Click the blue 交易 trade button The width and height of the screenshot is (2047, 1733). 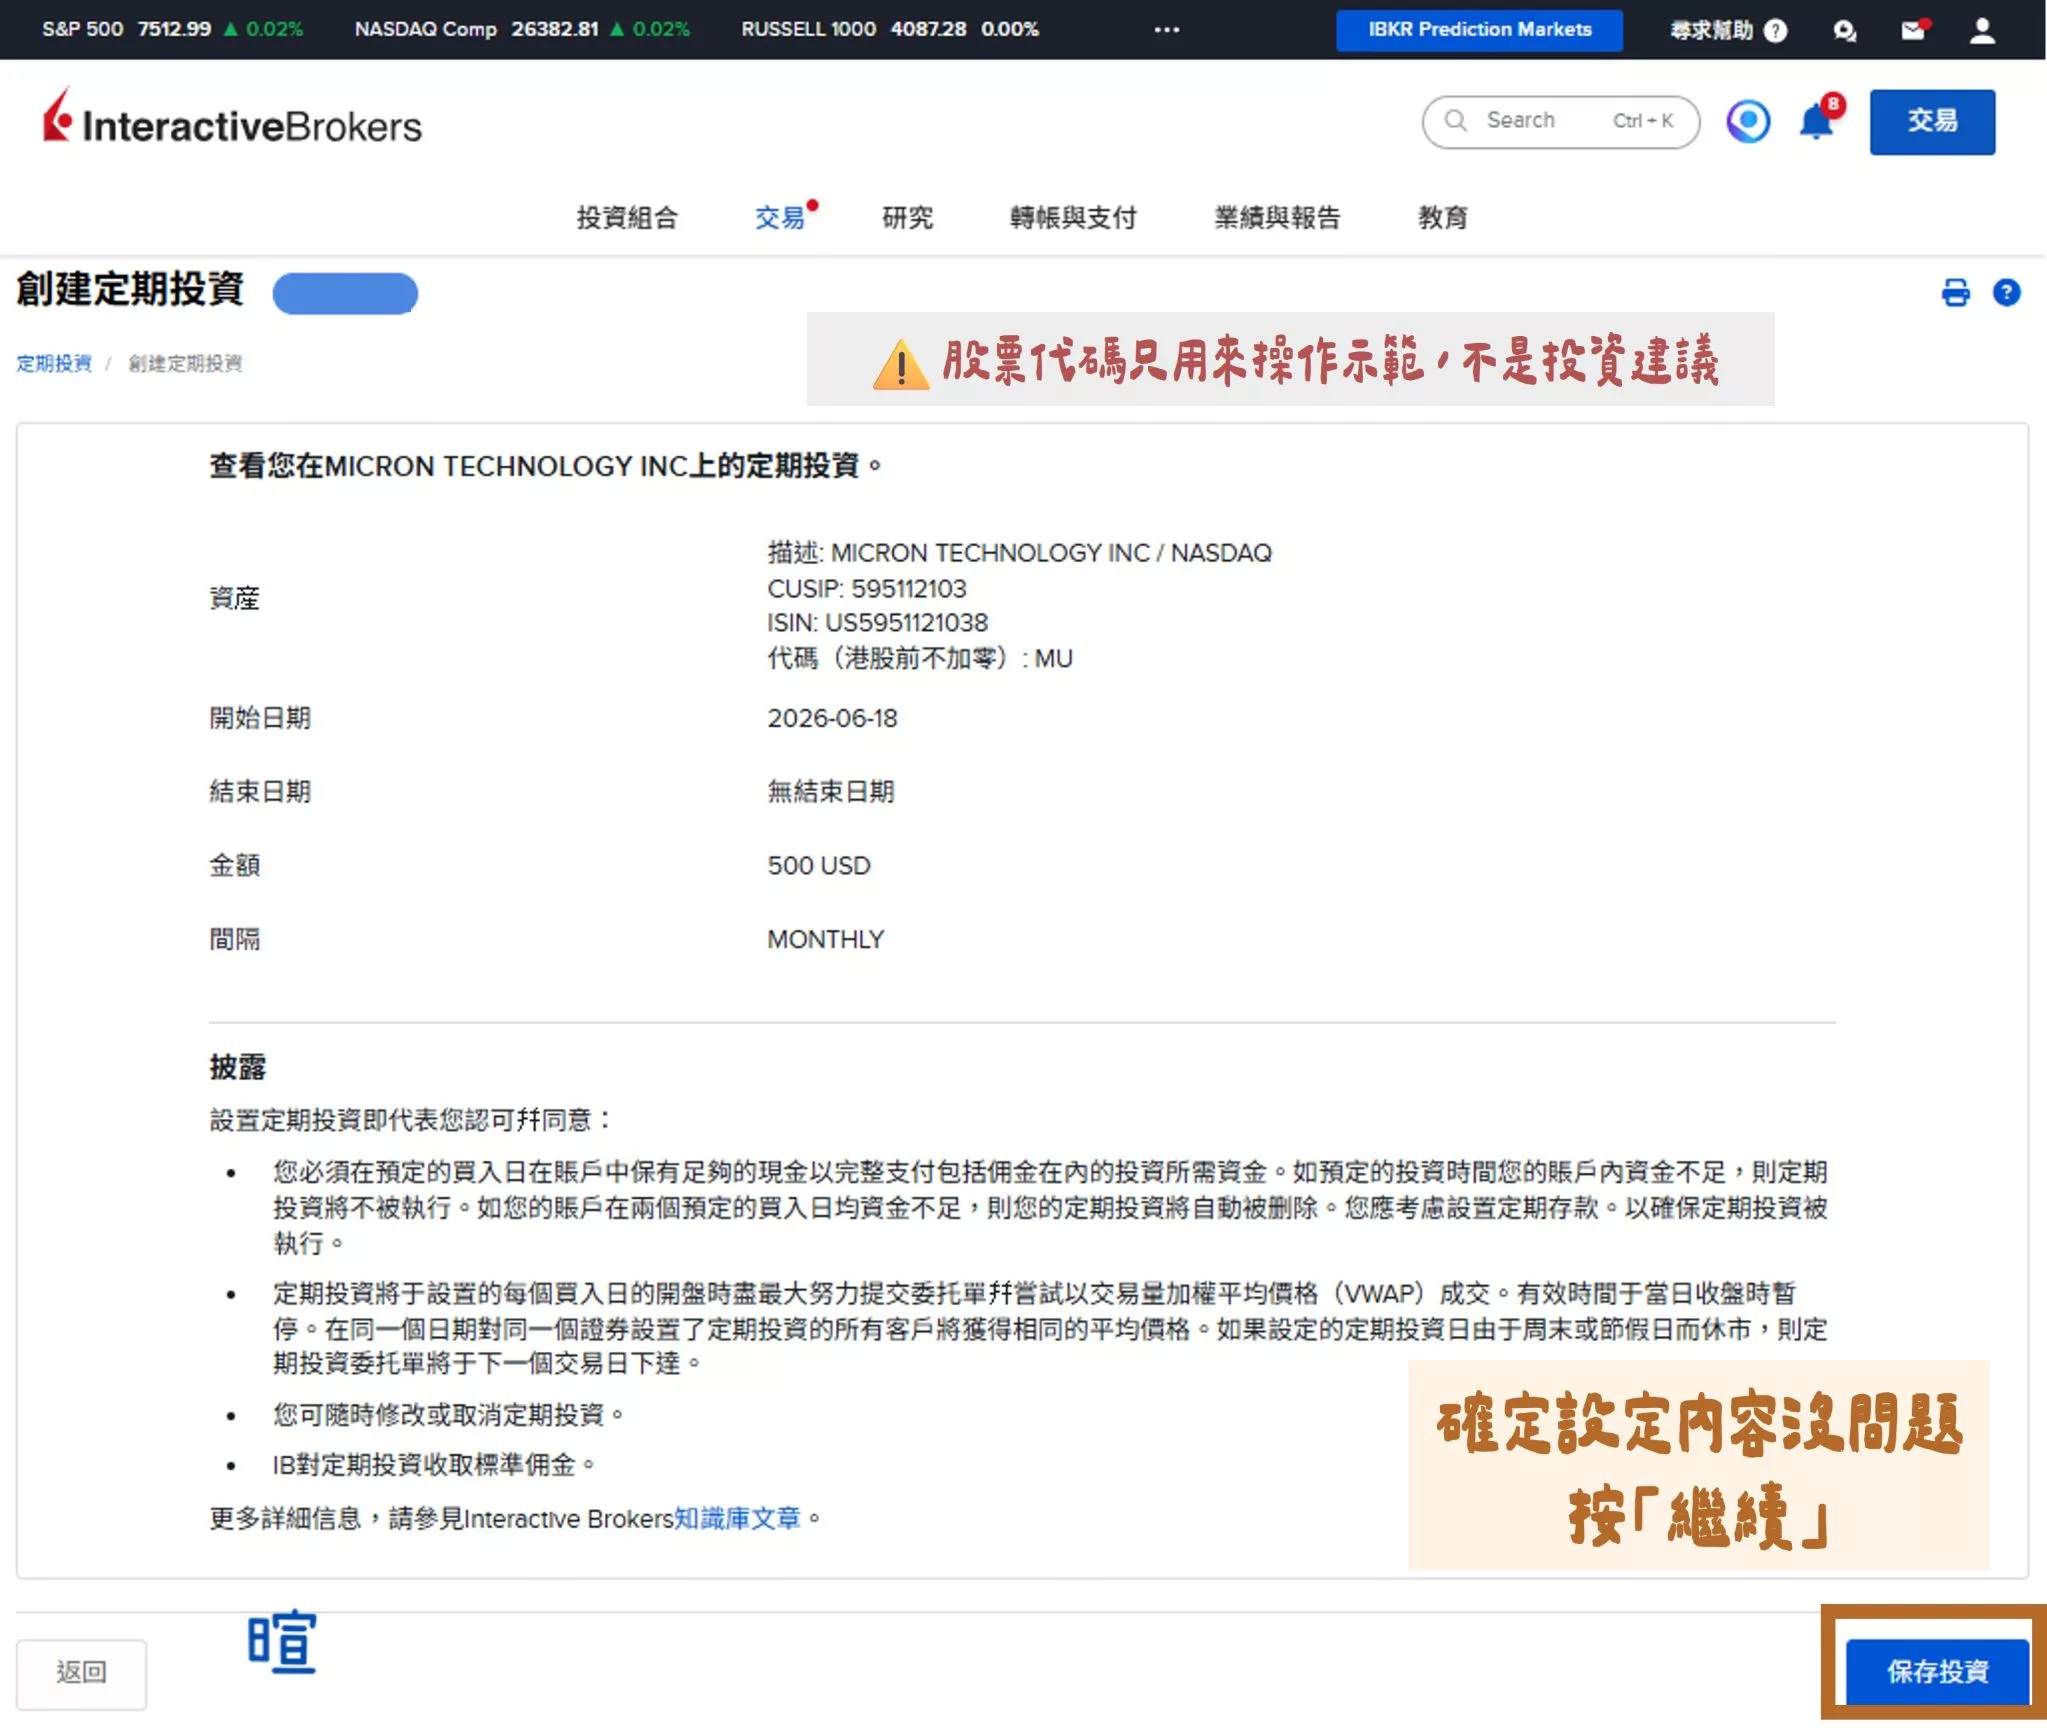pyautogui.click(x=1932, y=121)
